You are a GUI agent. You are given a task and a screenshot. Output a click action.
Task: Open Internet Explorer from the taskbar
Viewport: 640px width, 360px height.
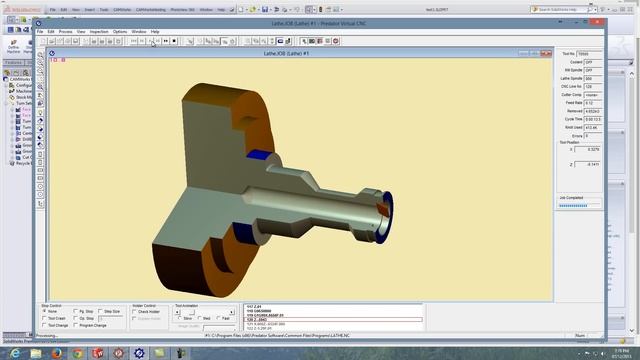coord(15,353)
